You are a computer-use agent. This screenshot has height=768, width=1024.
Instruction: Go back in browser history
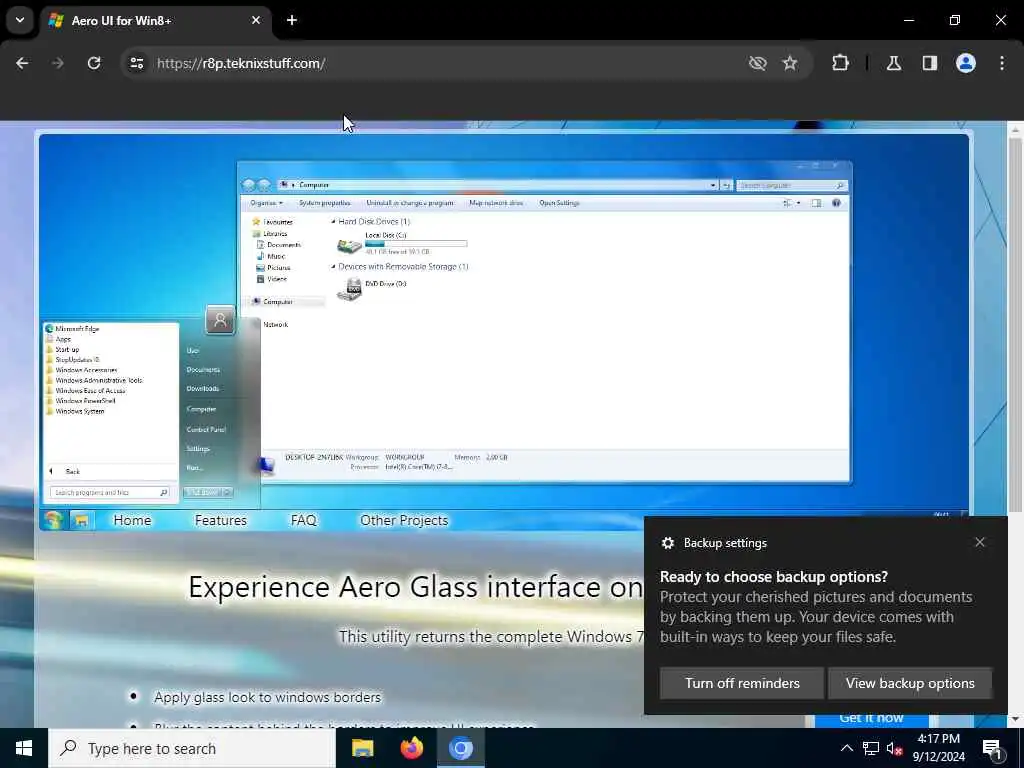tap(22, 63)
